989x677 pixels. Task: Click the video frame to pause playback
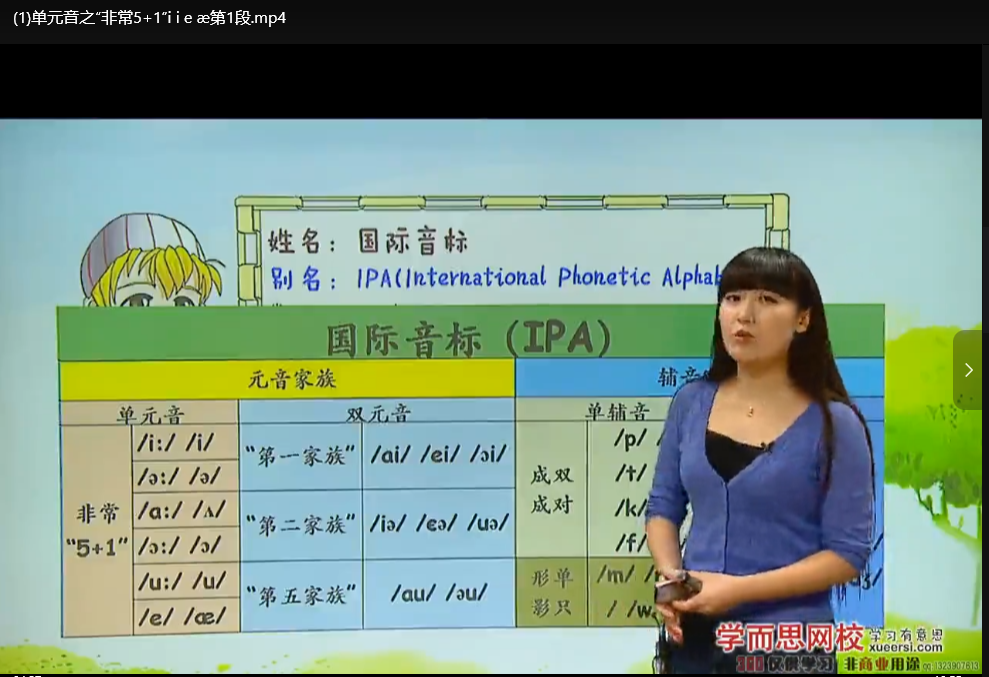pos(491,396)
